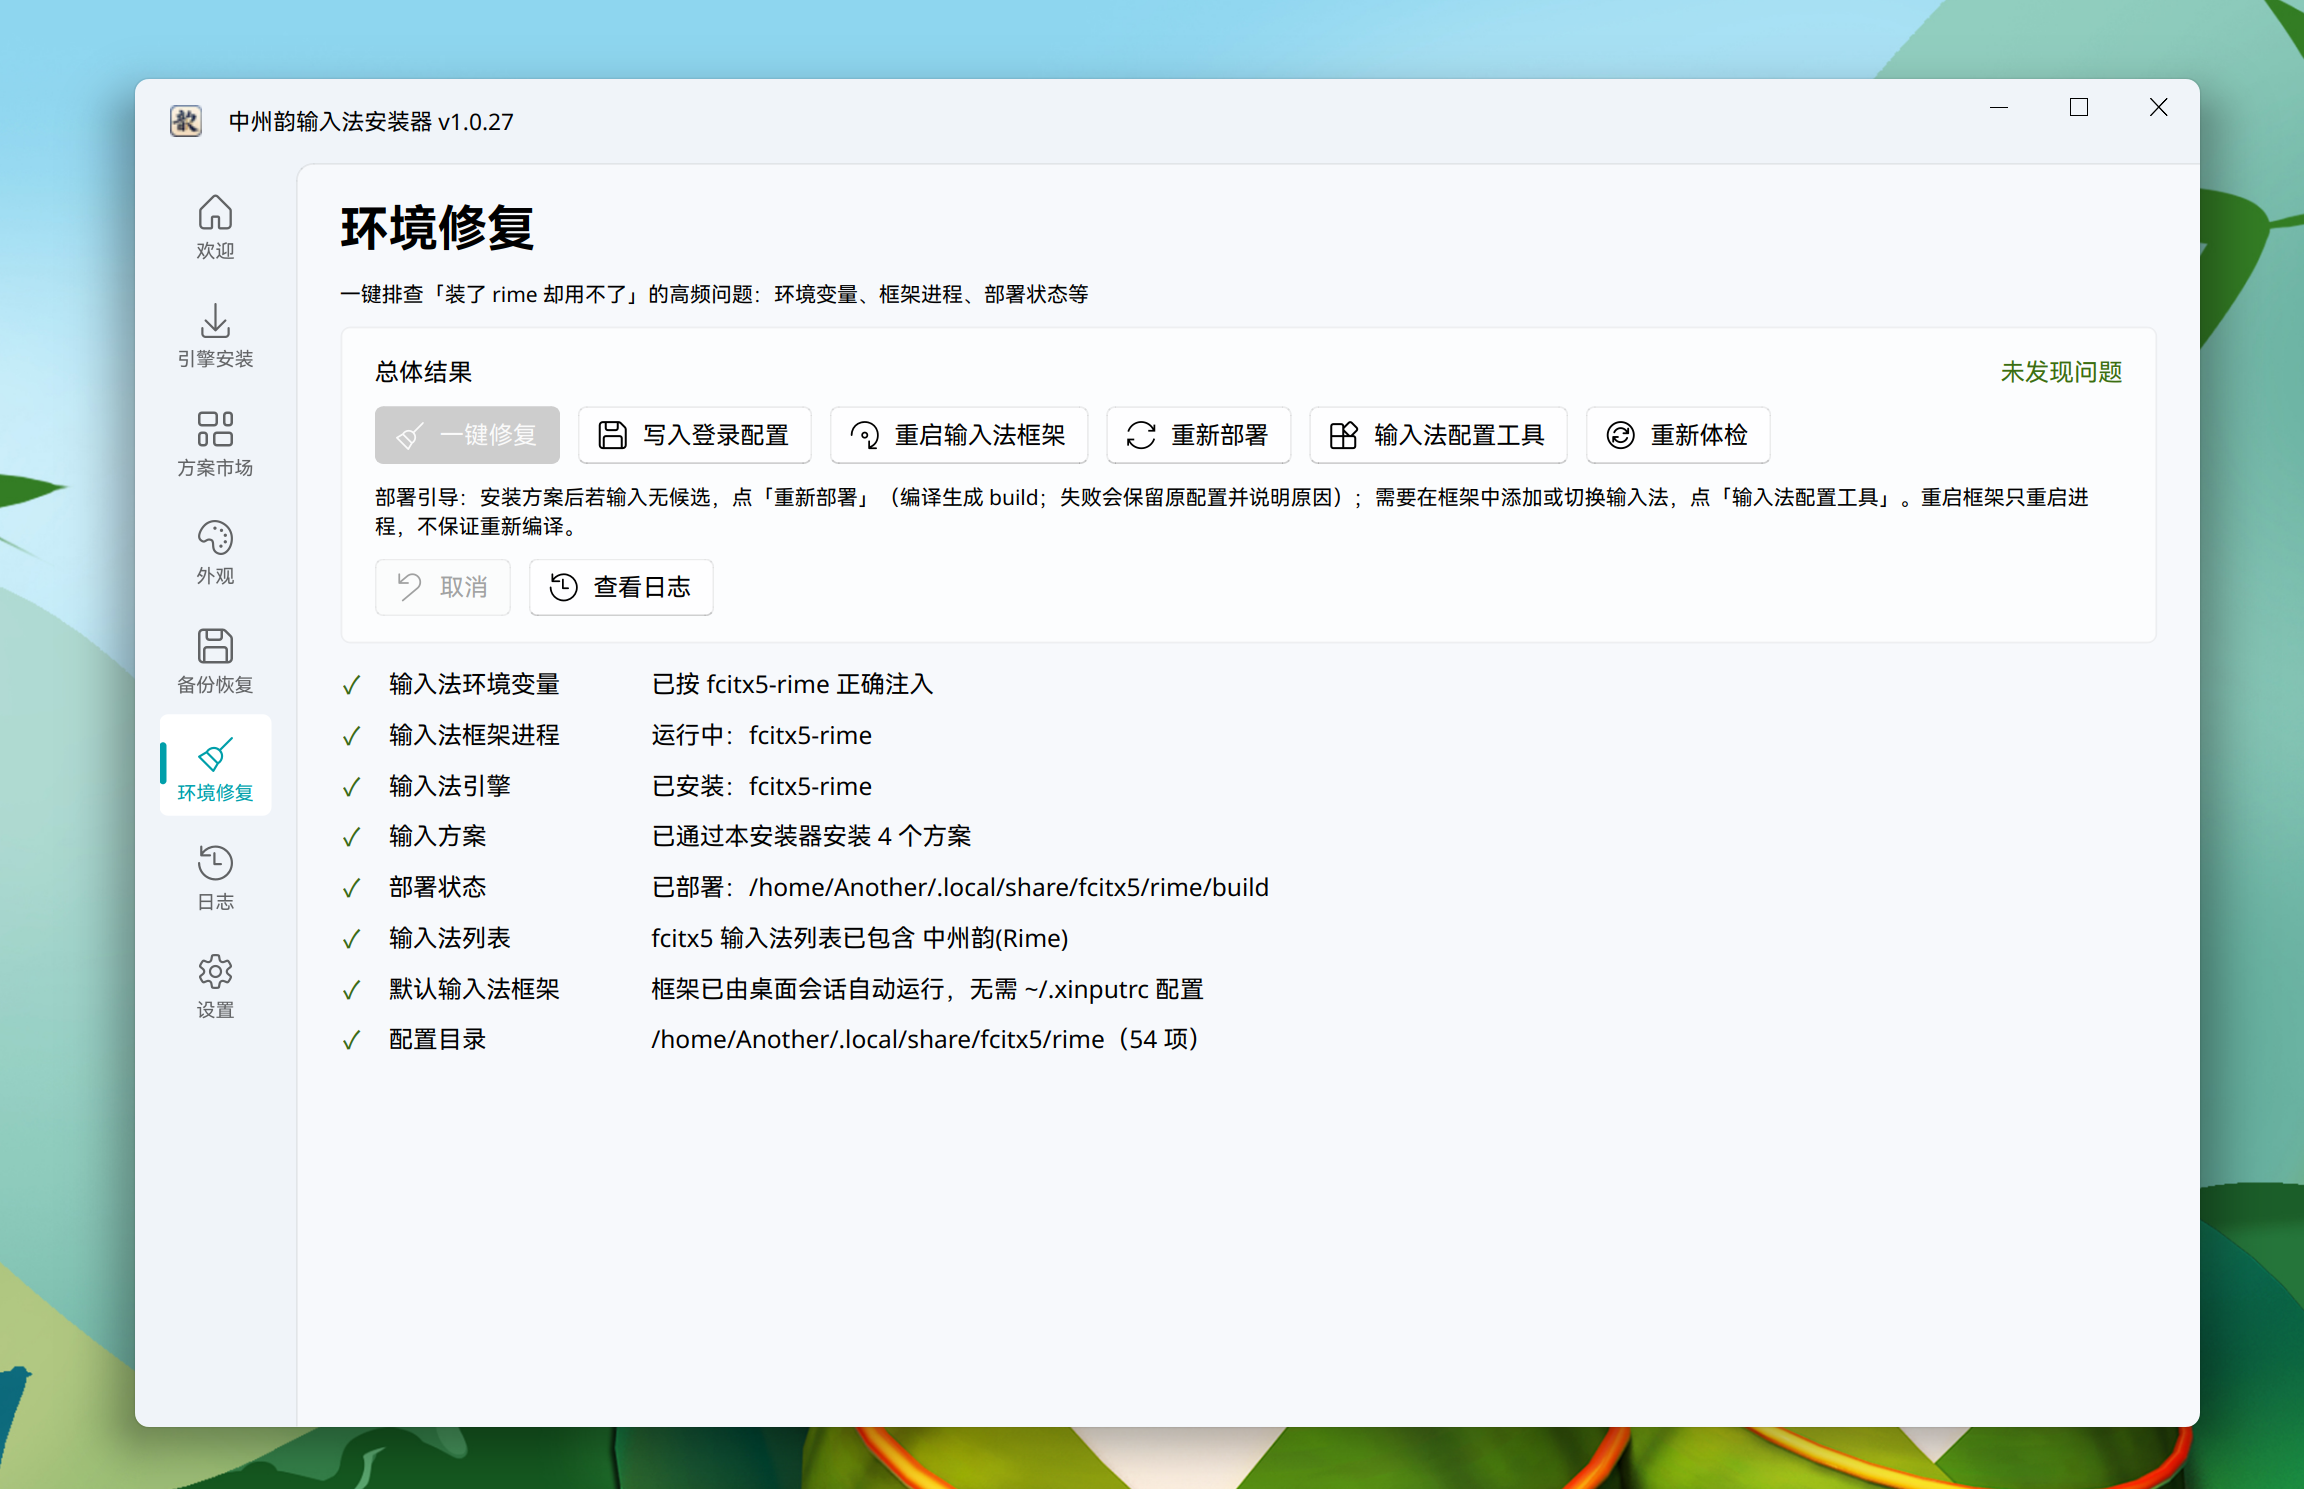Screen dimensions: 2304x1489
Task: Go to 引擎安装 in the sidebar
Action: tap(215, 336)
